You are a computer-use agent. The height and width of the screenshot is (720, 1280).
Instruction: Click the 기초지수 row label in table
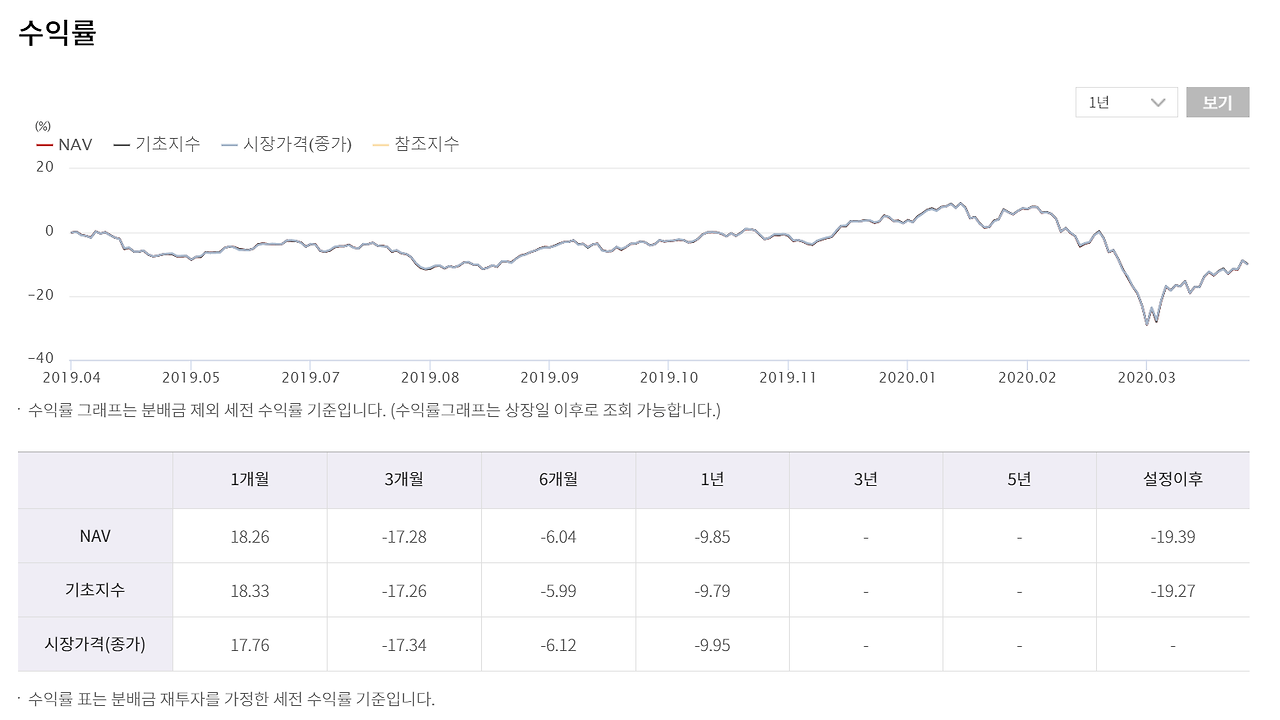point(95,590)
